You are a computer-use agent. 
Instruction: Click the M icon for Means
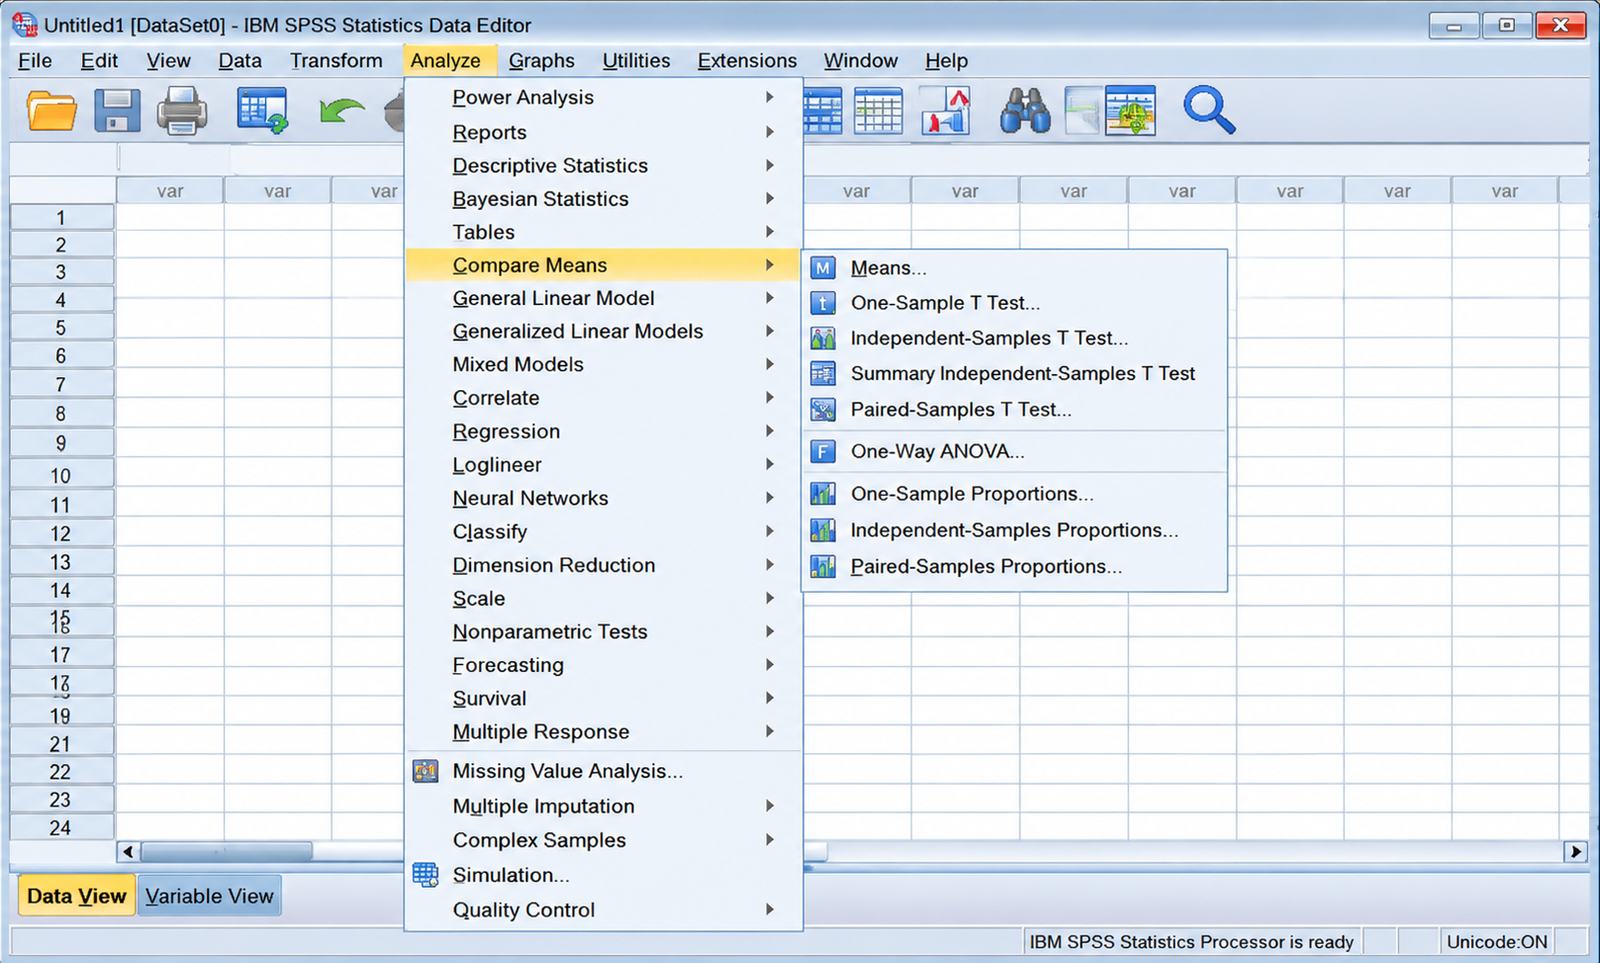pyautogui.click(x=823, y=268)
